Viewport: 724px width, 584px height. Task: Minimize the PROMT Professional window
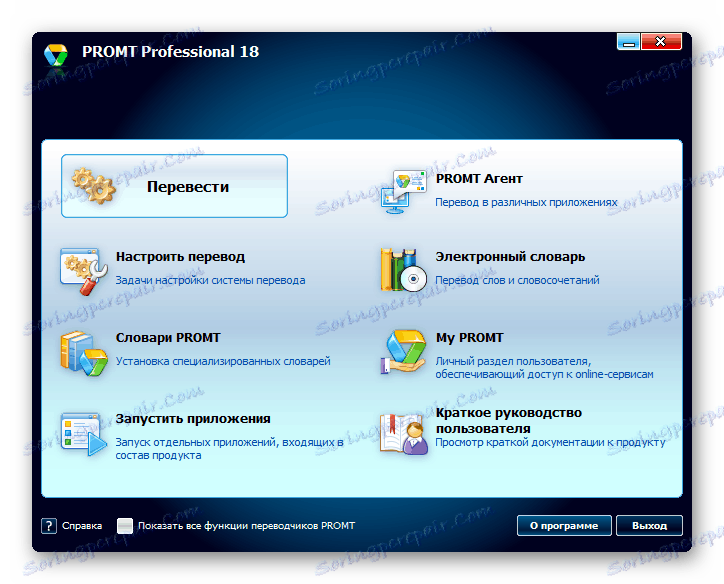point(628,42)
